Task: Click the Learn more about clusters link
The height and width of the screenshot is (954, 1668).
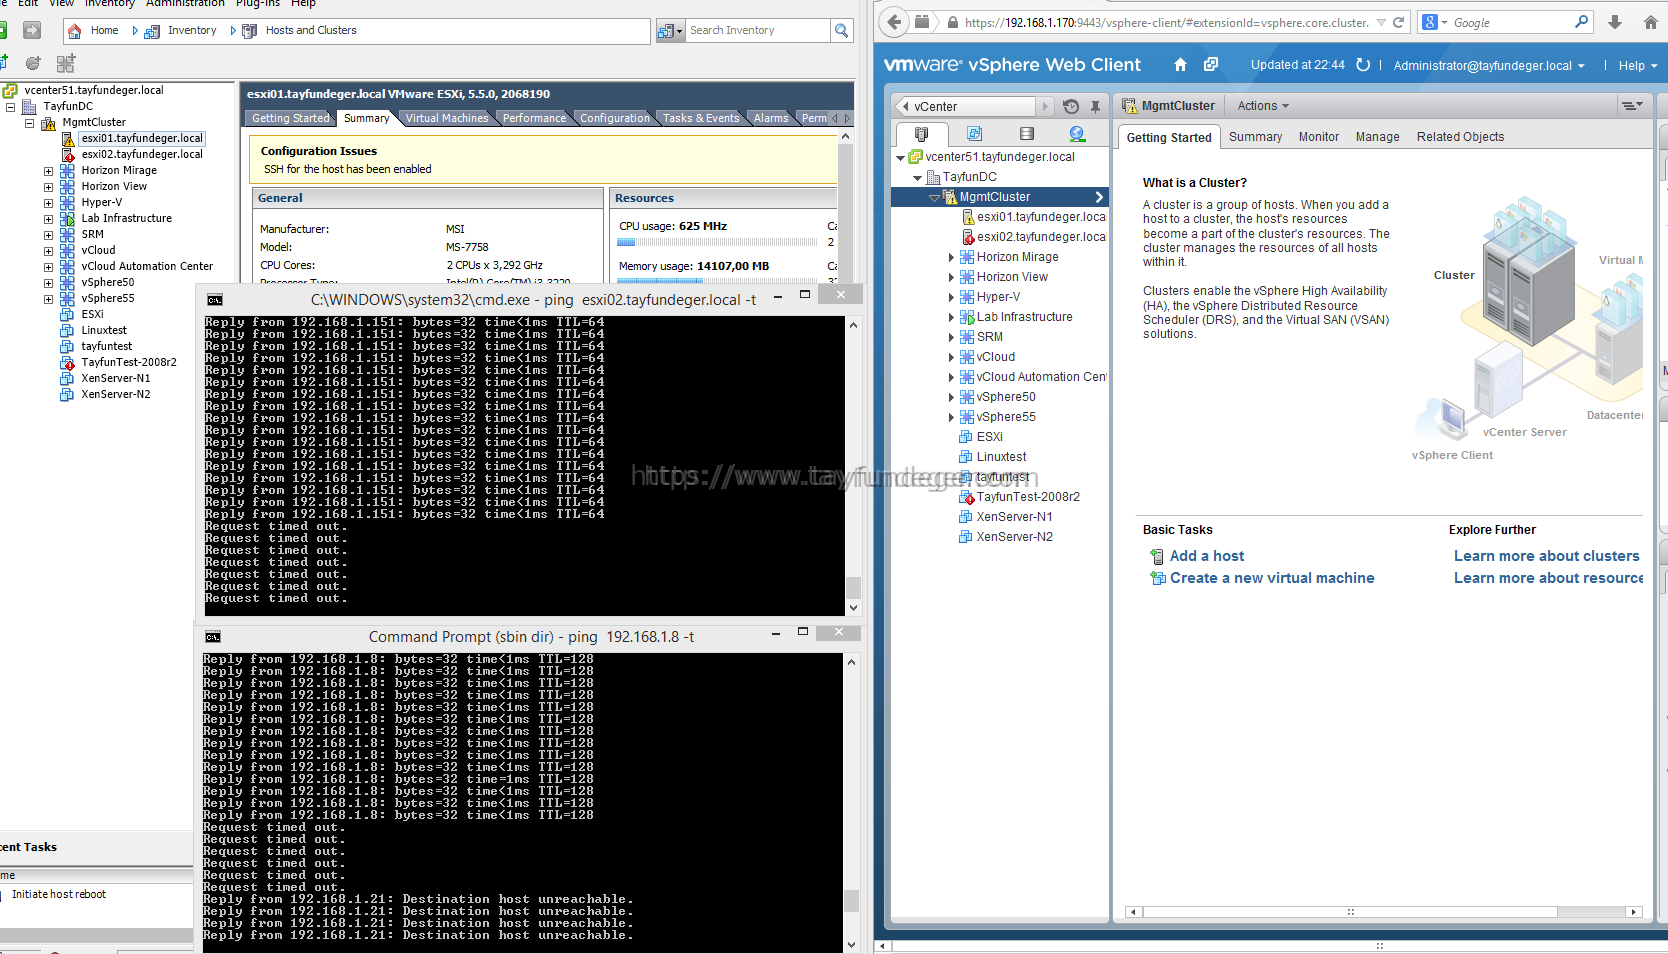Action: [x=1546, y=556]
